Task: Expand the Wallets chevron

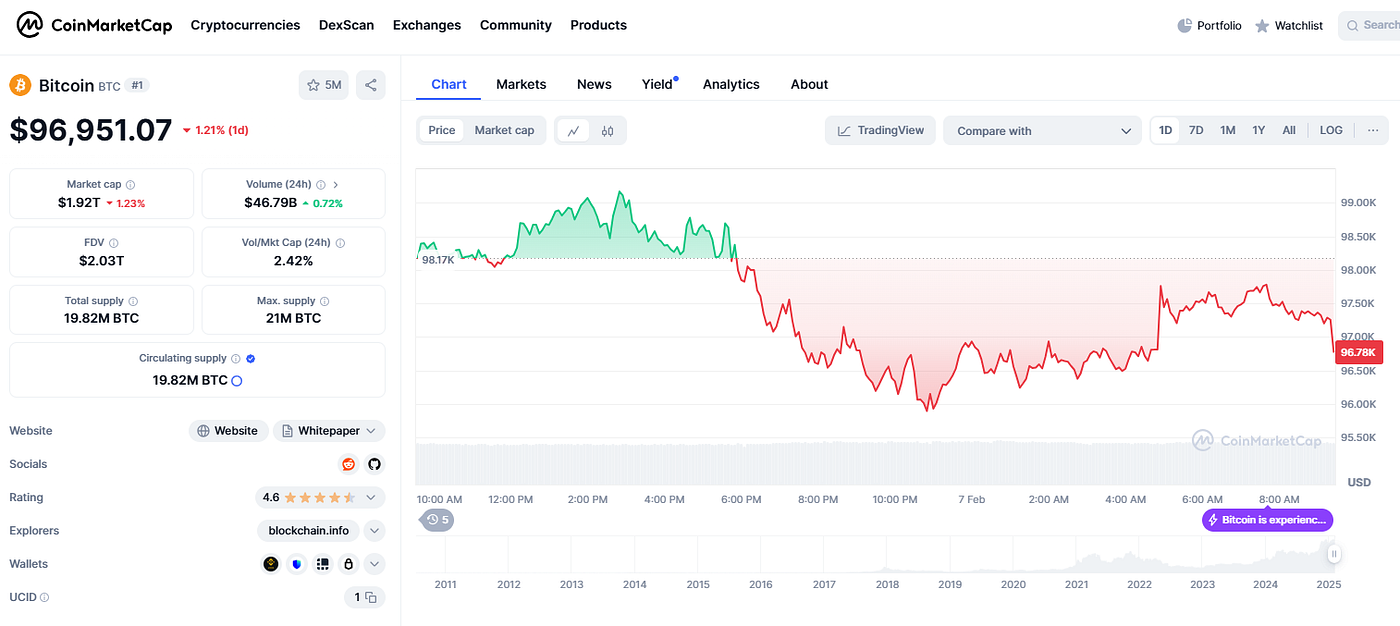Action: 374,564
